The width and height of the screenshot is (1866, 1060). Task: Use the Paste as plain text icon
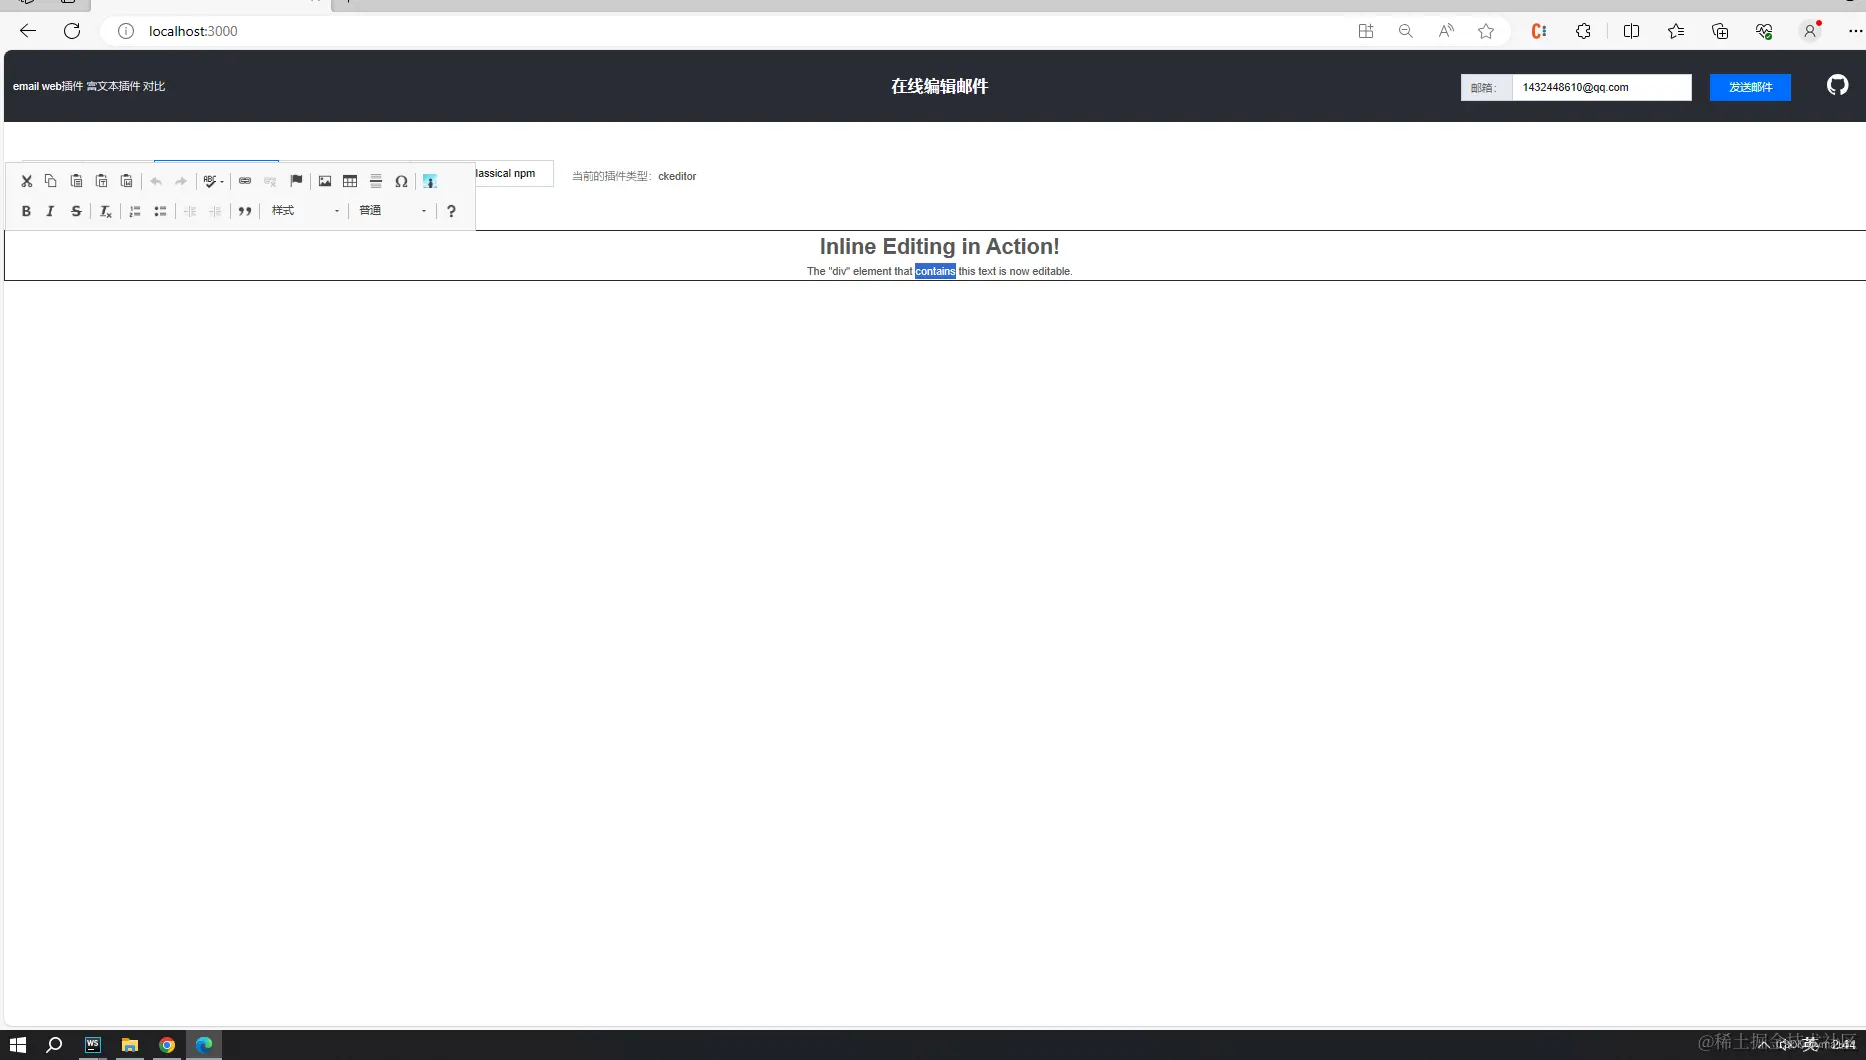point(101,181)
